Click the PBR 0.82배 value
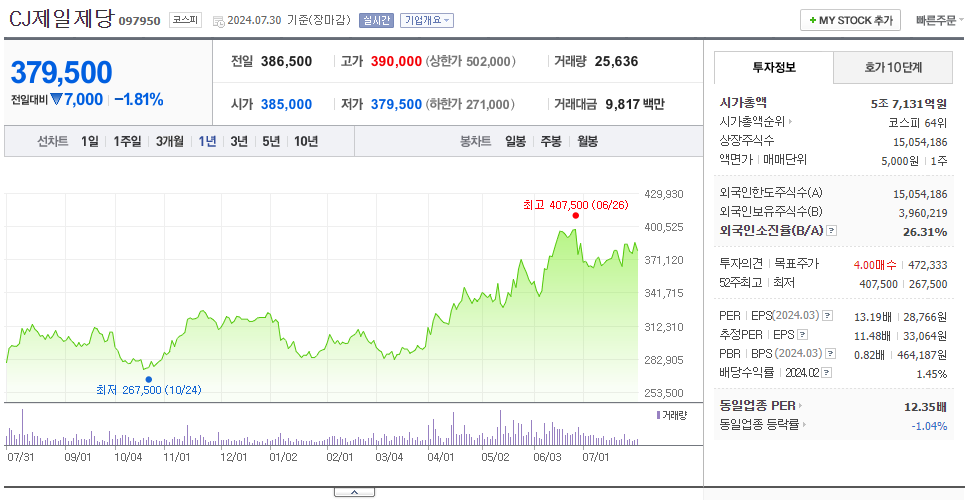968x500 pixels. point(874,355)
